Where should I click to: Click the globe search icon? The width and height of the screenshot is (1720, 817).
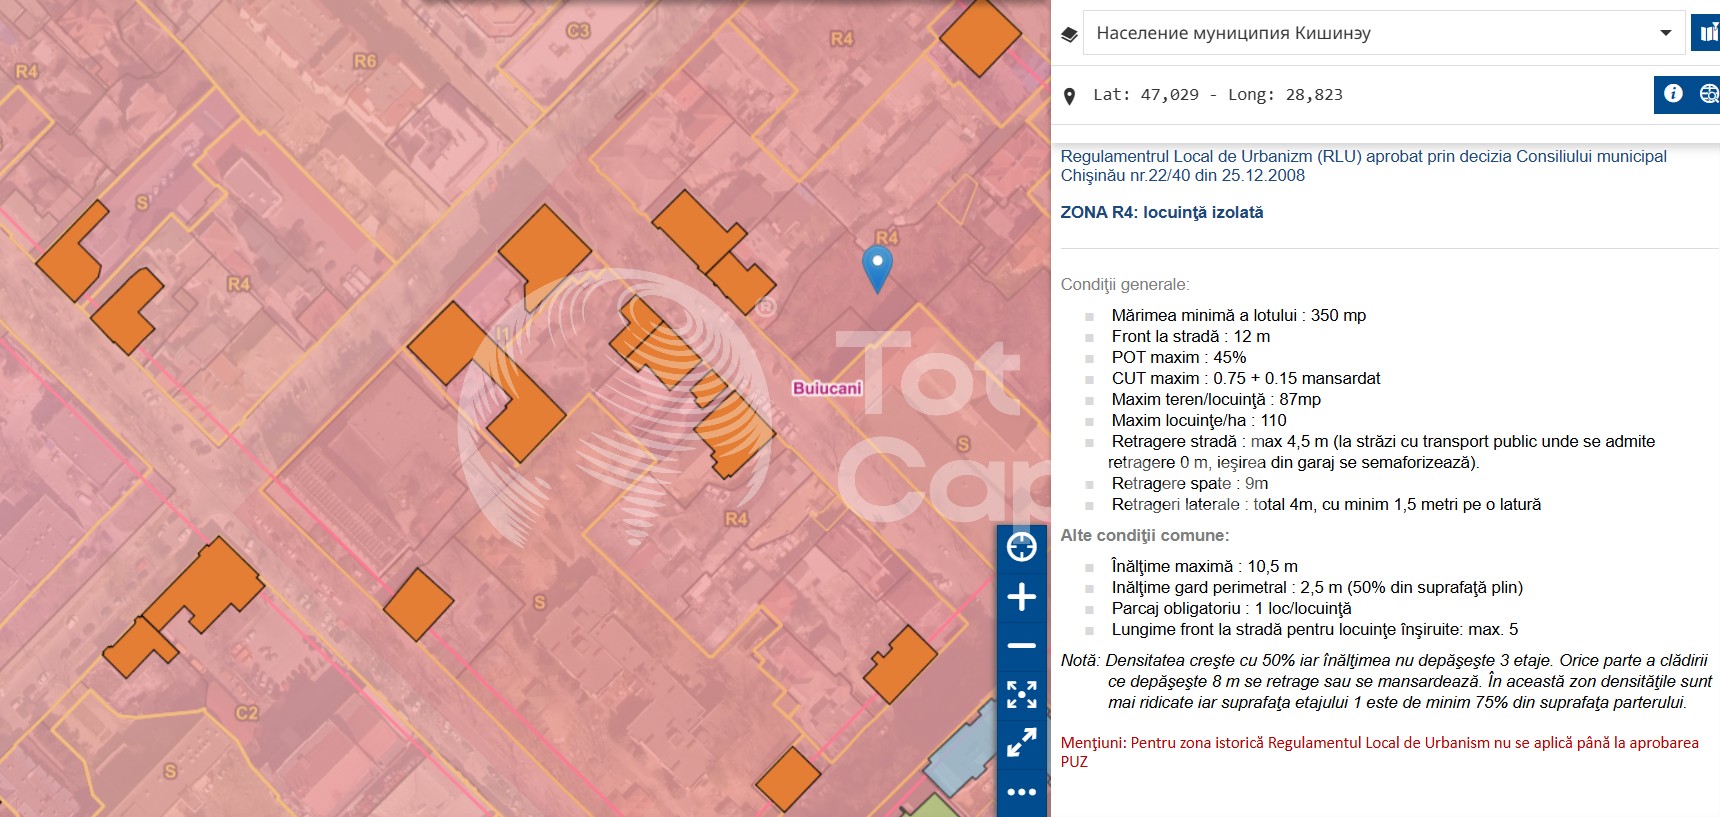[1708, 94]
